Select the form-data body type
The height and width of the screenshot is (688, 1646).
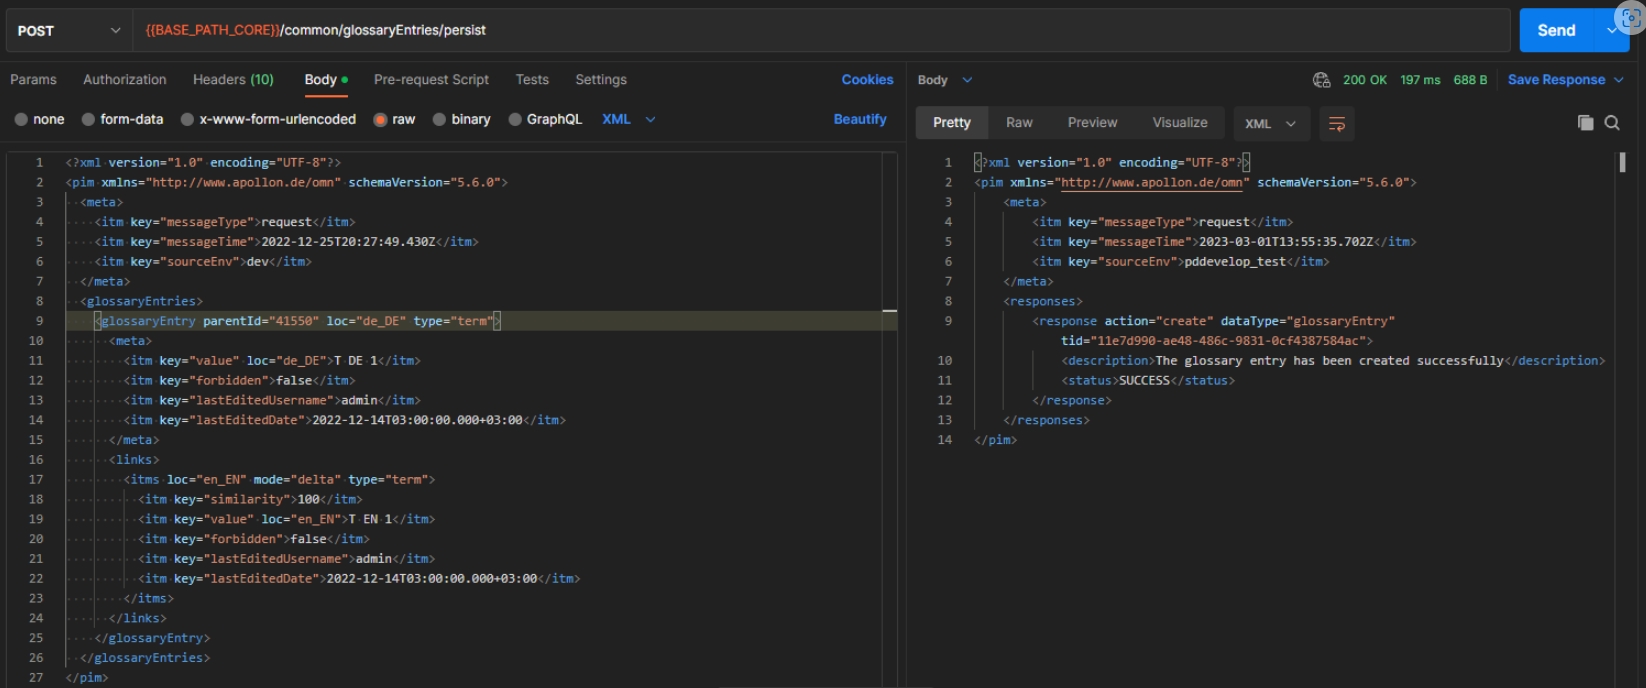coord(122,119)
